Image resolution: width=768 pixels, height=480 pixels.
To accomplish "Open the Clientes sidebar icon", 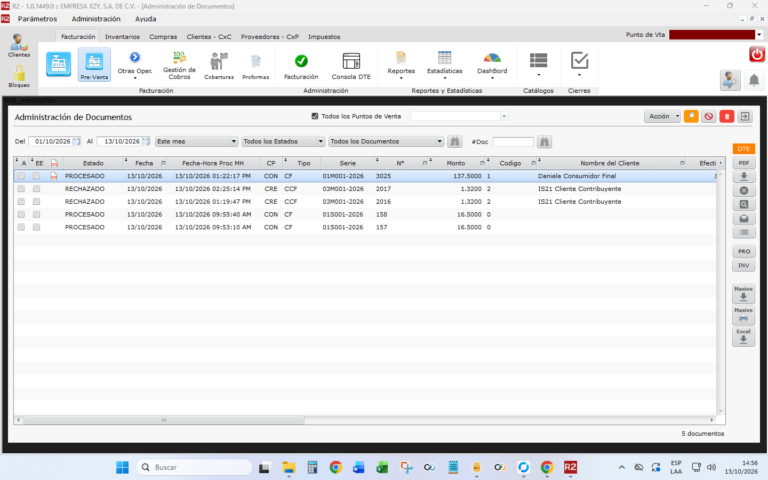I will pos(19,46).
